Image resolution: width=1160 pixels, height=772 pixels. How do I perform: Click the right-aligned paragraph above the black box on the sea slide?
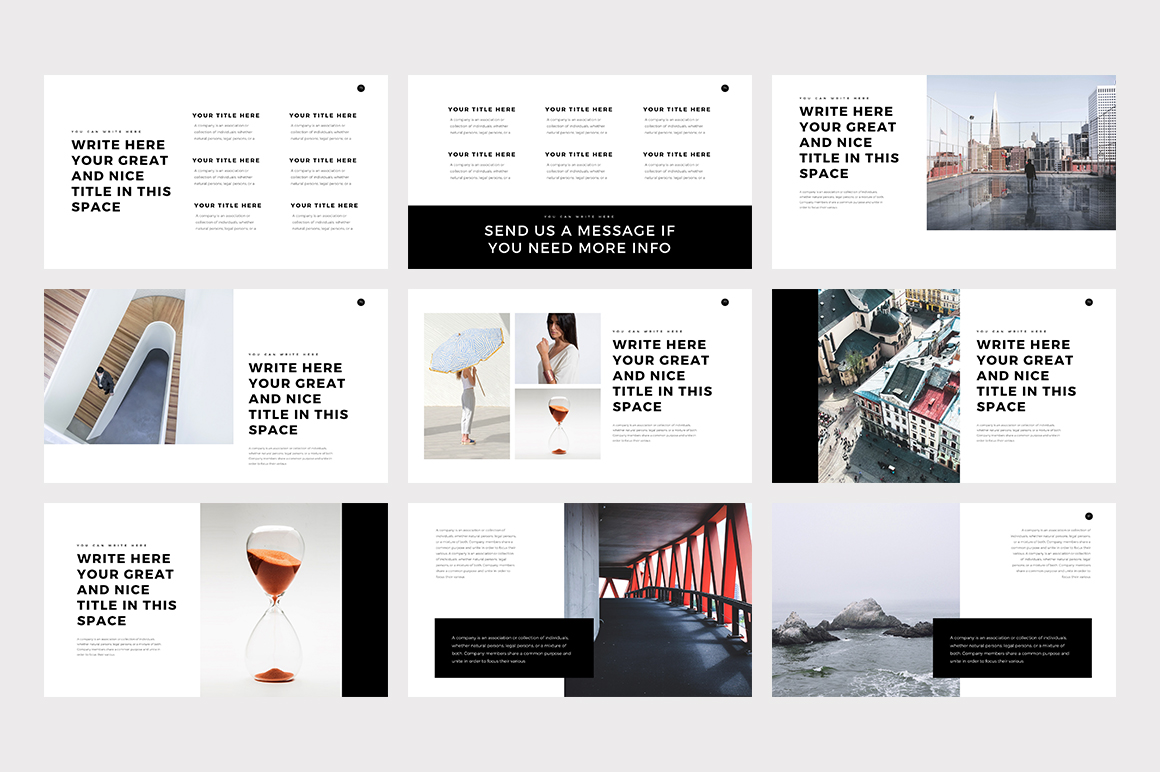pyautogui.click(x=1051, y=553)
